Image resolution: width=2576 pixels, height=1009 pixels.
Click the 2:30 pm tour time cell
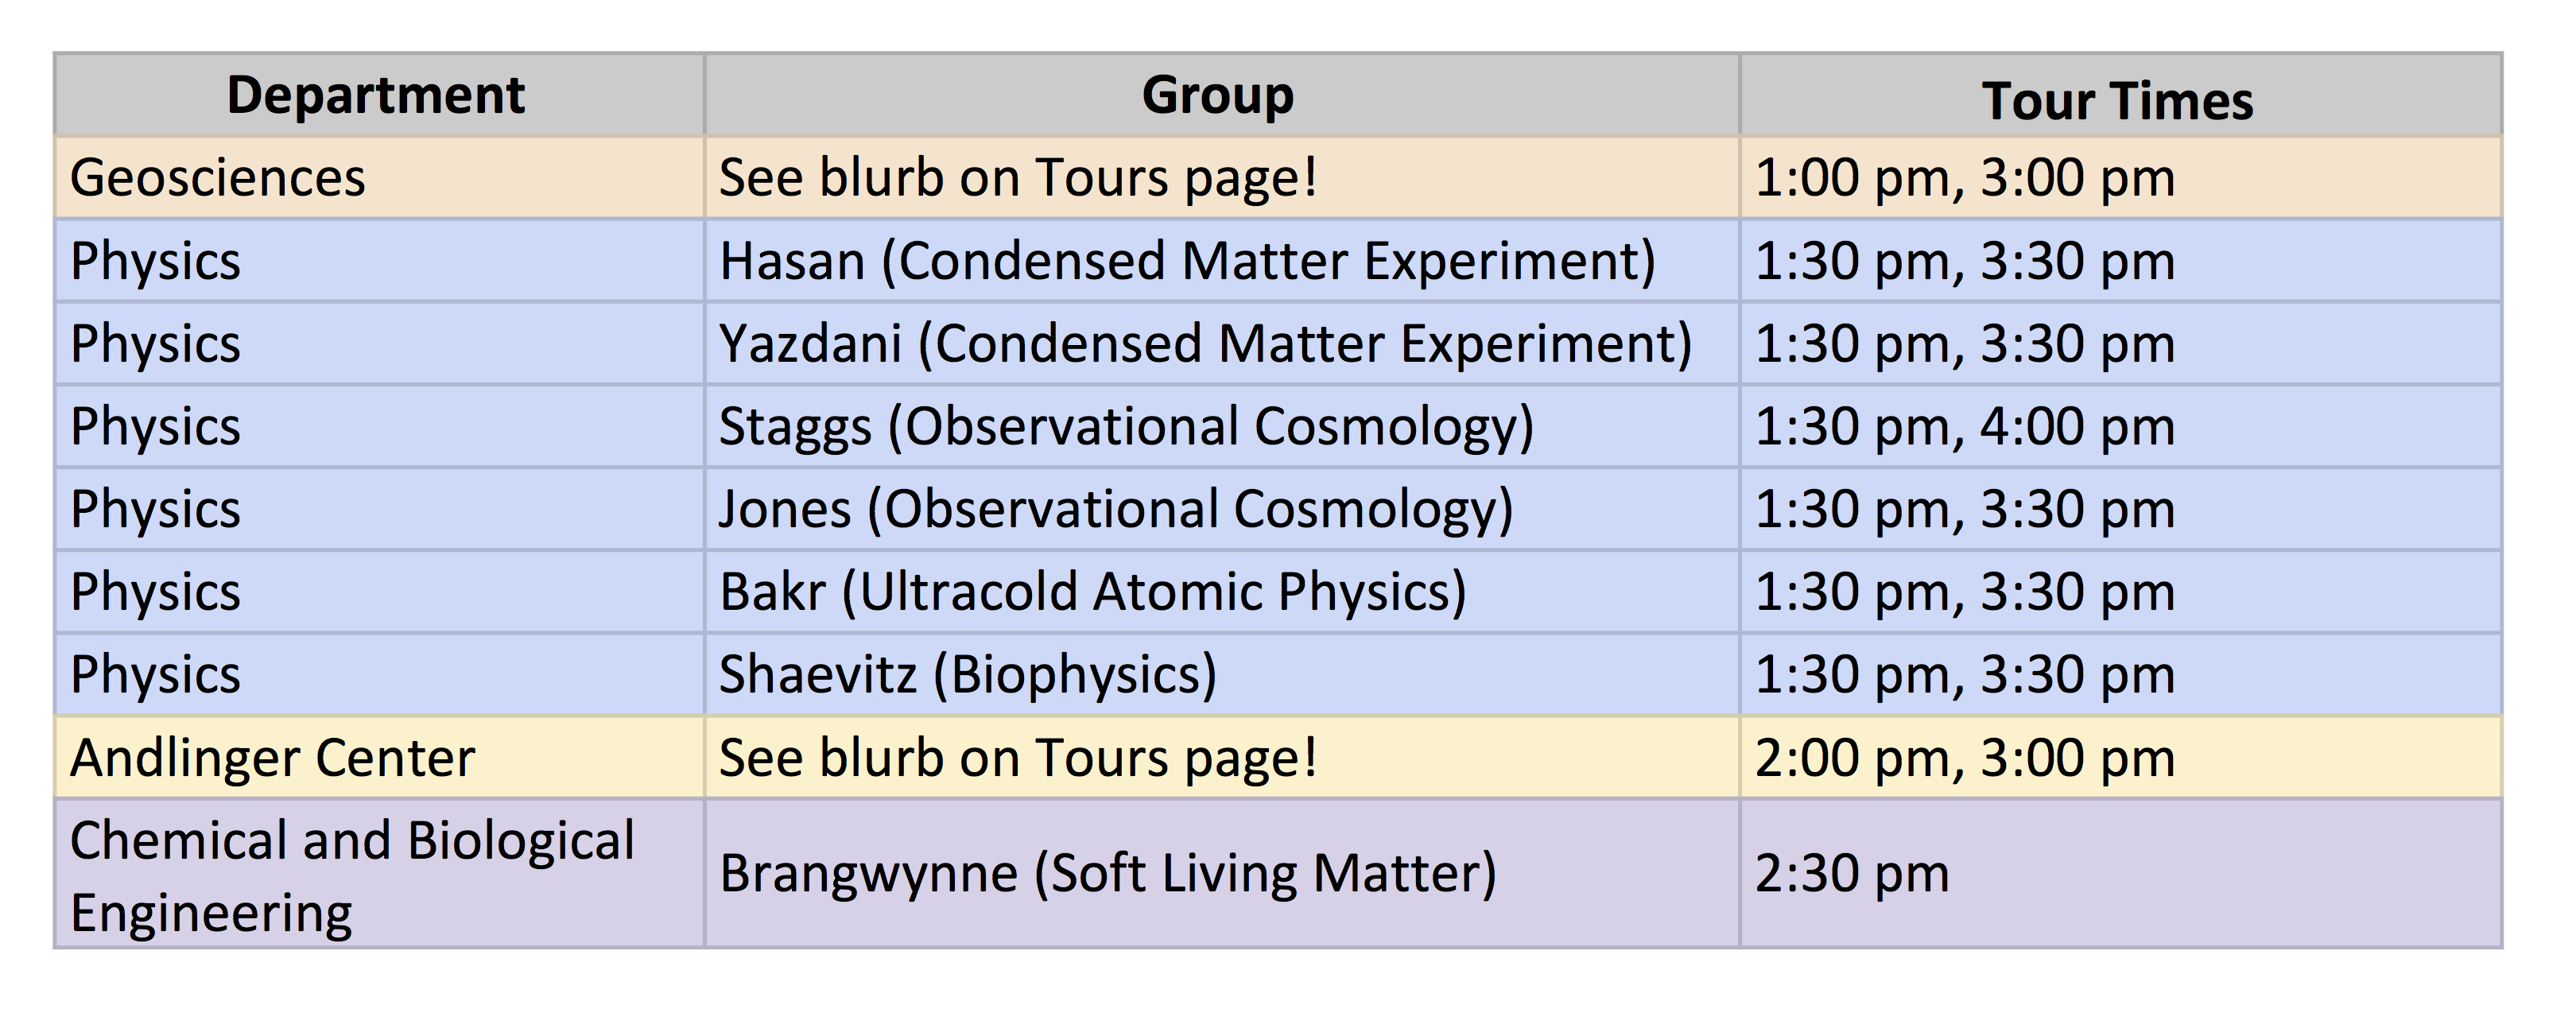click(1852, 874)
